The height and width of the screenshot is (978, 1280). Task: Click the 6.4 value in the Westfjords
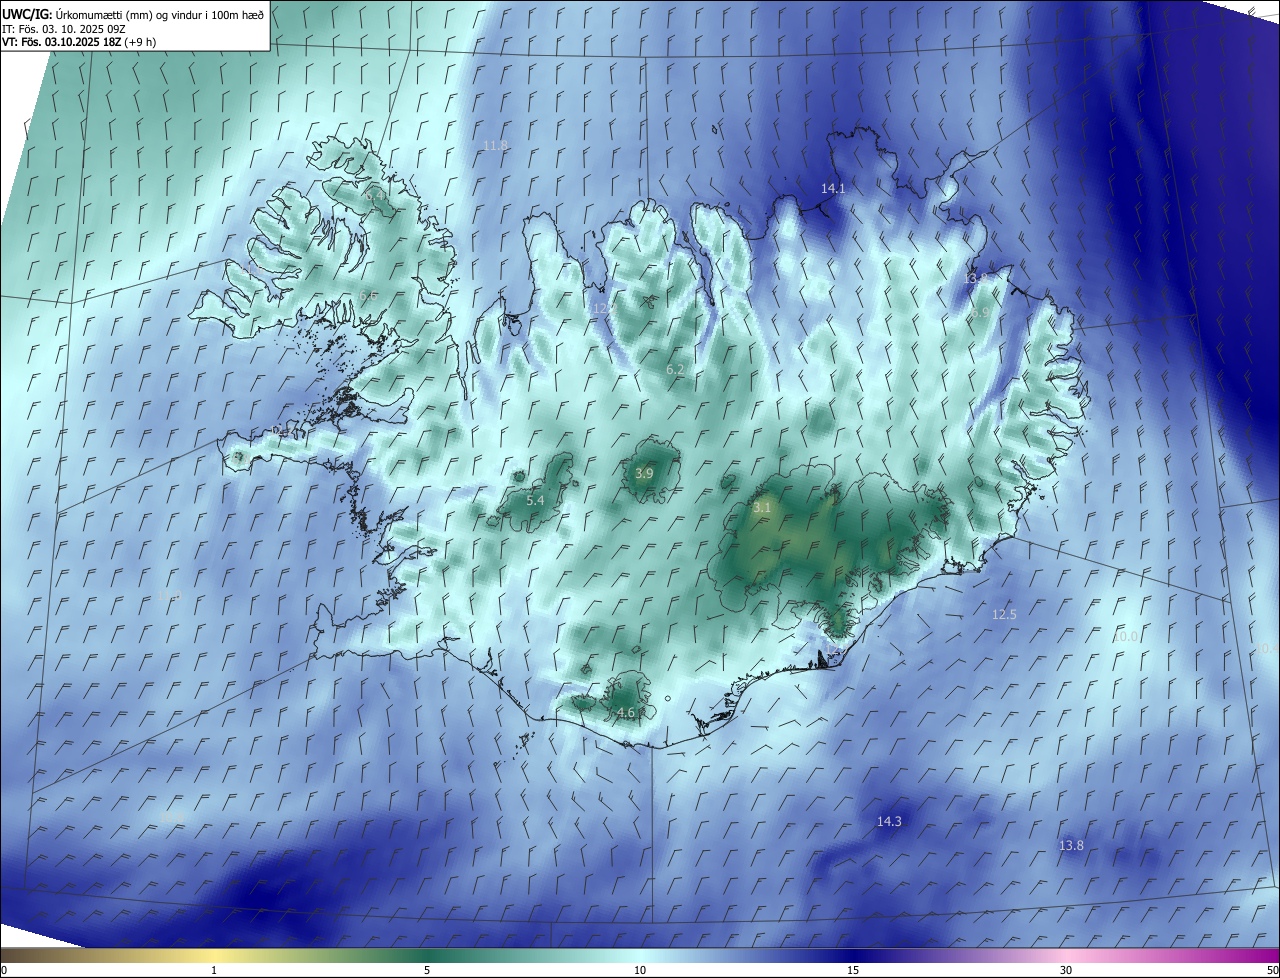tap(374, 196)
